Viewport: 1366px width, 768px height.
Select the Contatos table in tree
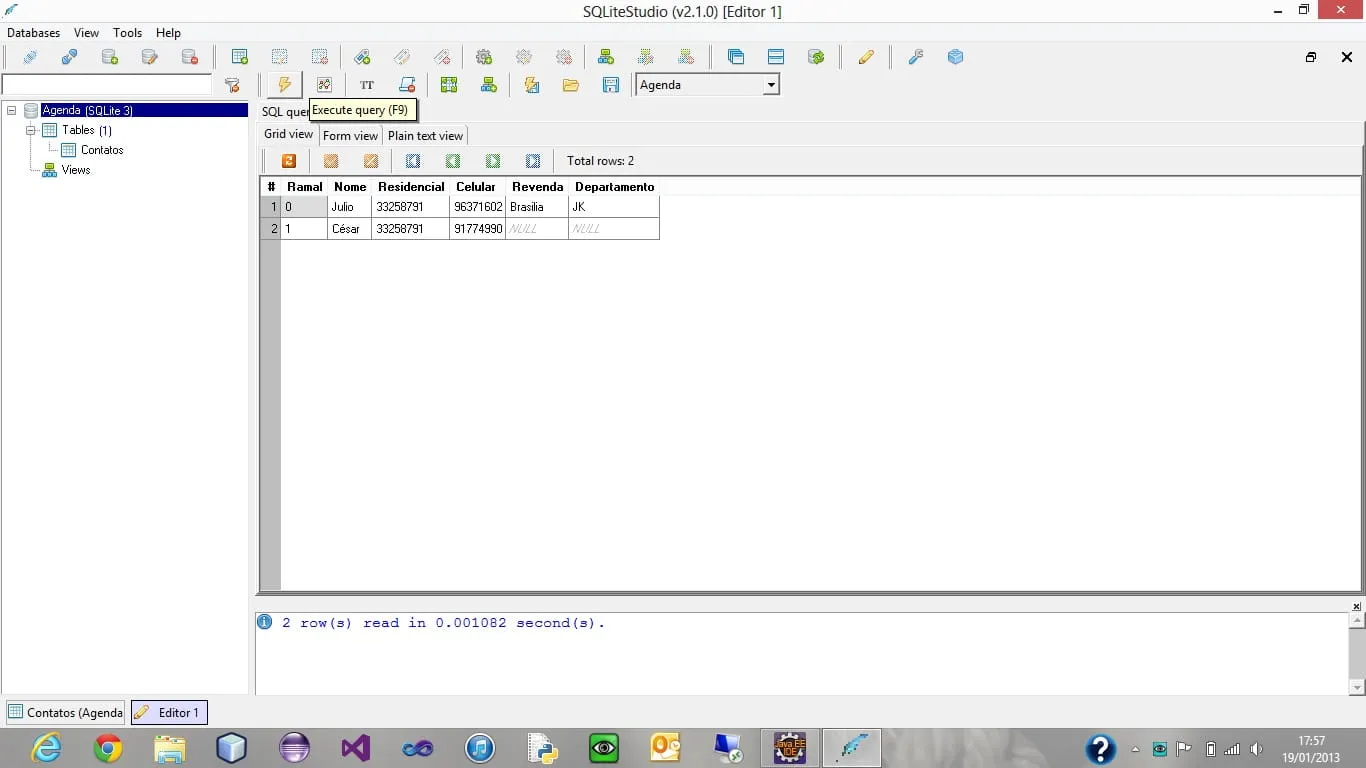[x=102, y=150]
